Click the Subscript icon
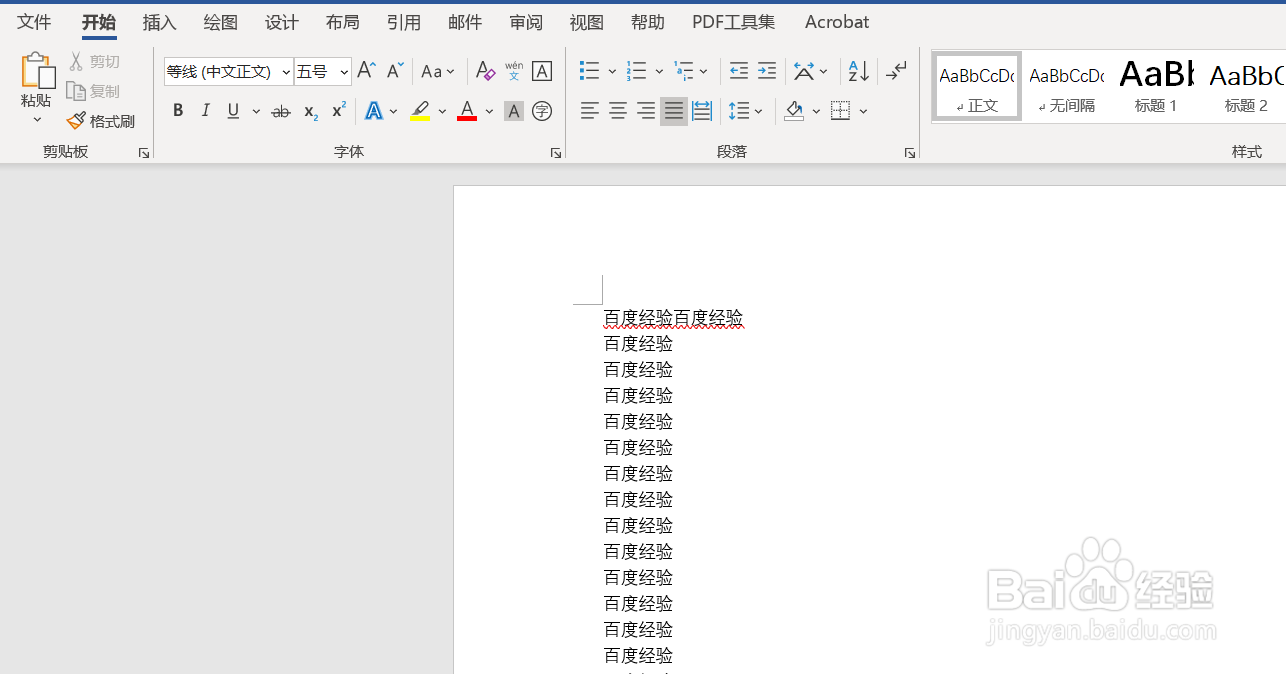The image size is (1286, 674). tap(309, 111)
